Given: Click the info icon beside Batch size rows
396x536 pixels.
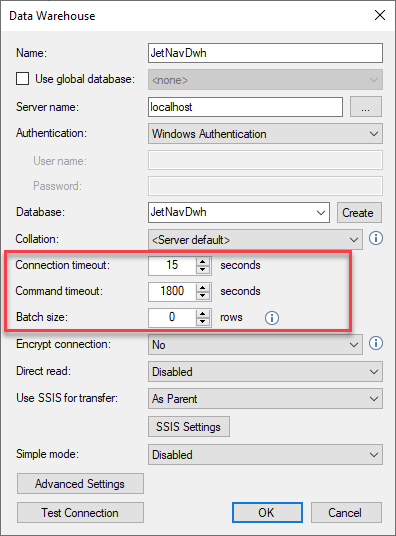Looking at the screenshot, I should (272, 318).
